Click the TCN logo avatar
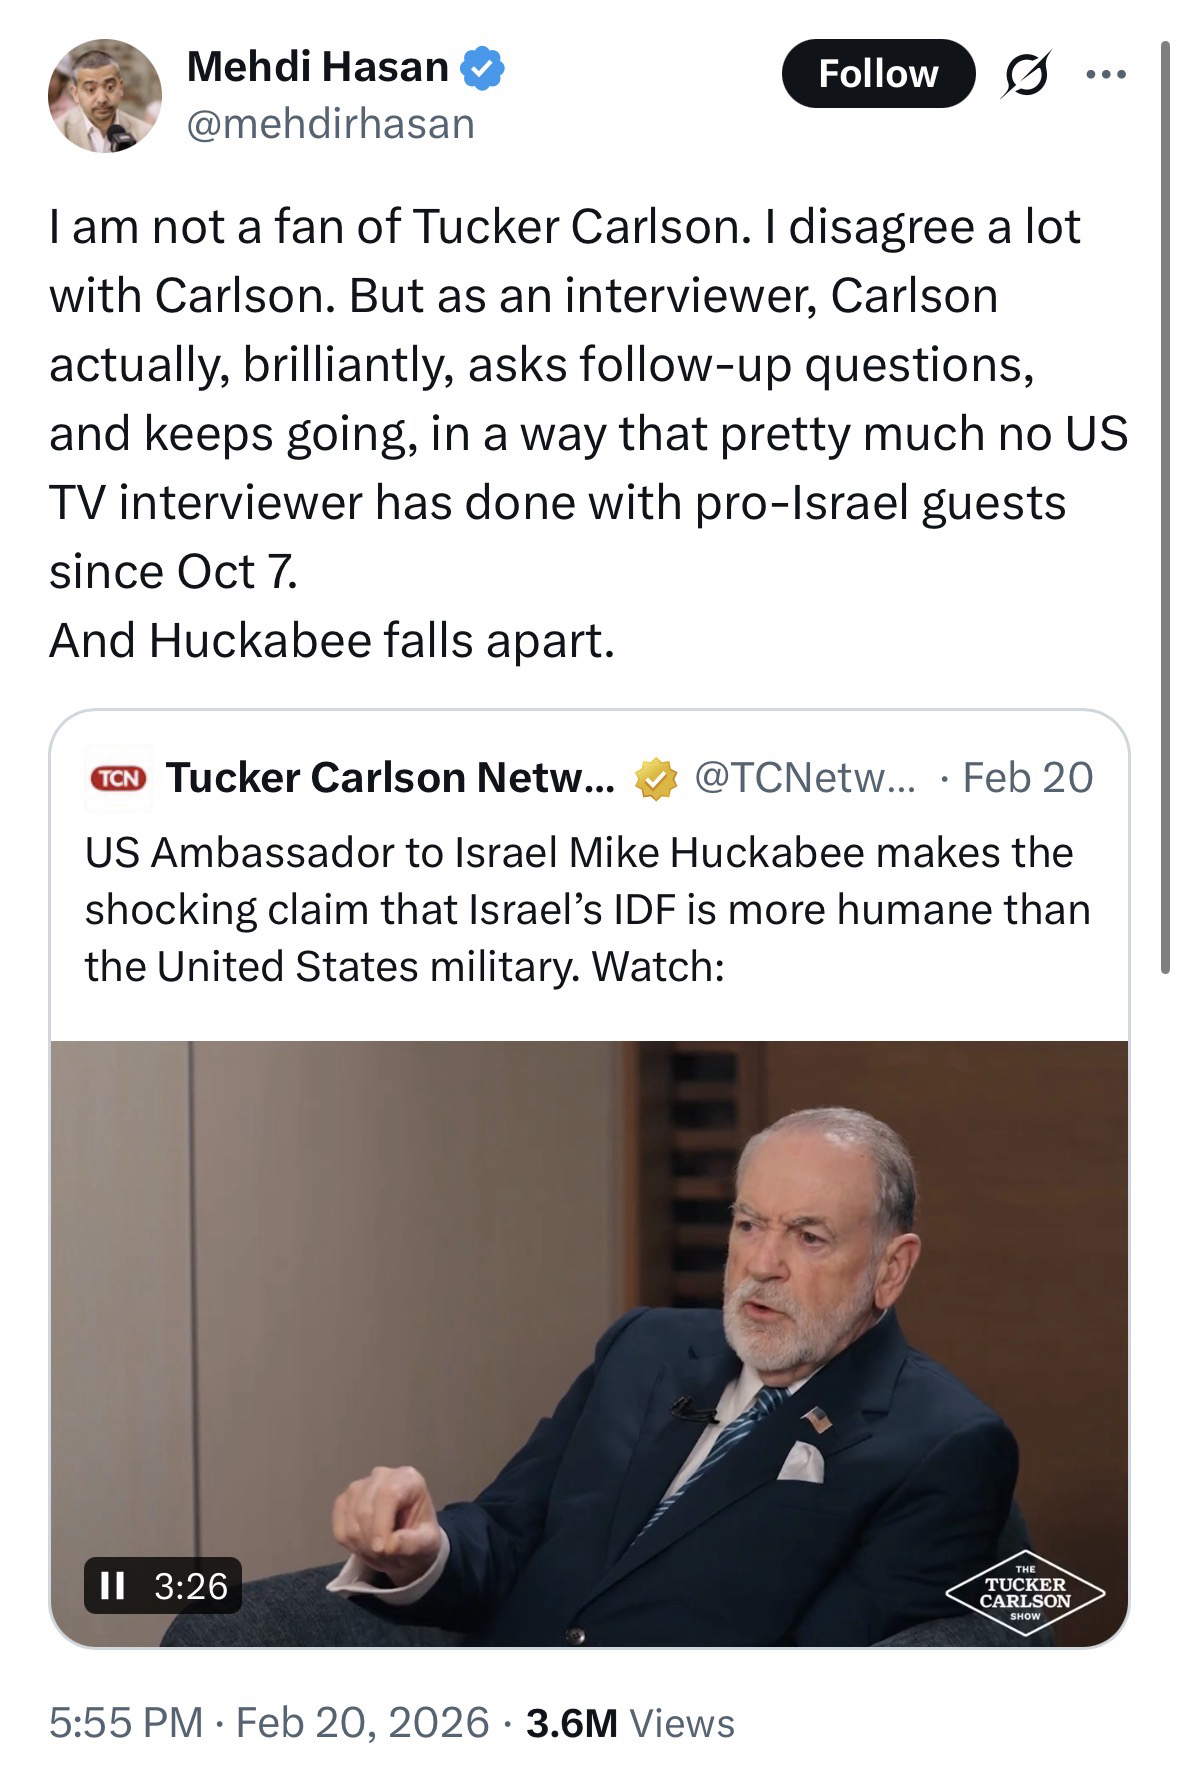 [x=118, y=778]
